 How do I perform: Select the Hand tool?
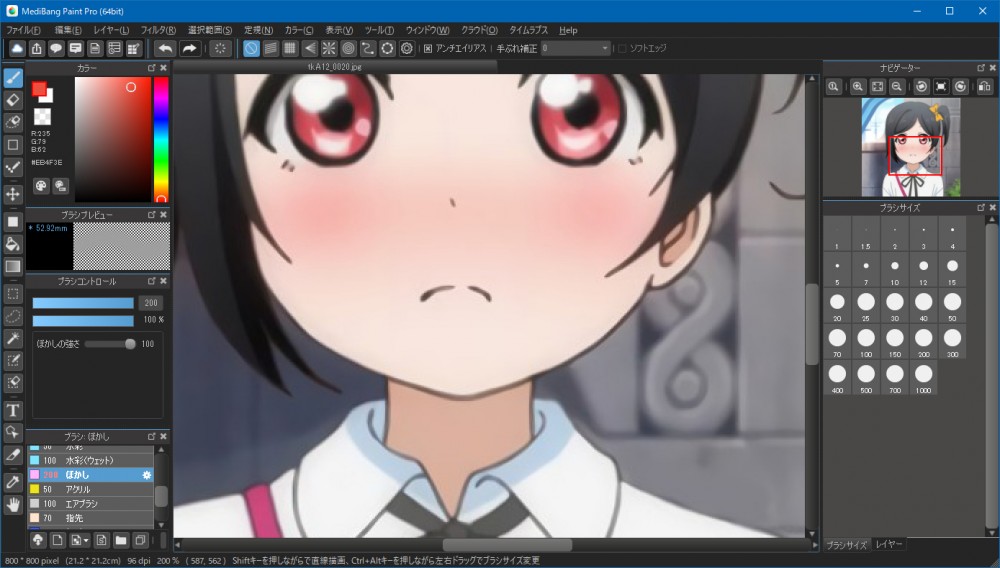click(13, 506)
